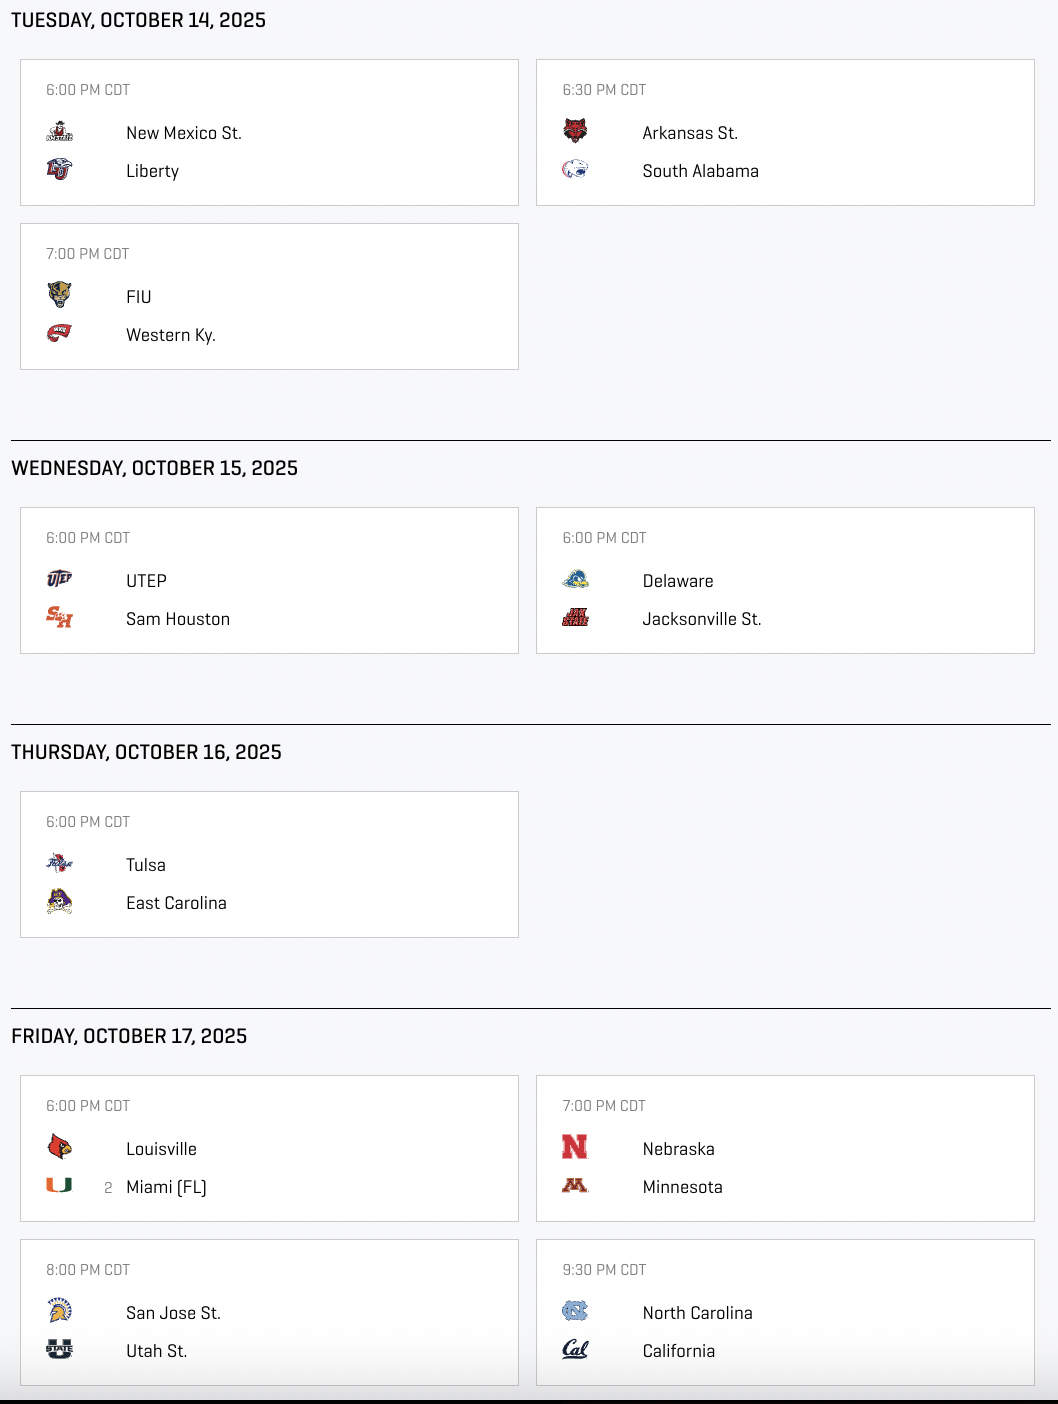The width and height of the screenshot is (1058, 1404).
Task: Click the Sam Houston logo
Action: click(x=60, y=618)
